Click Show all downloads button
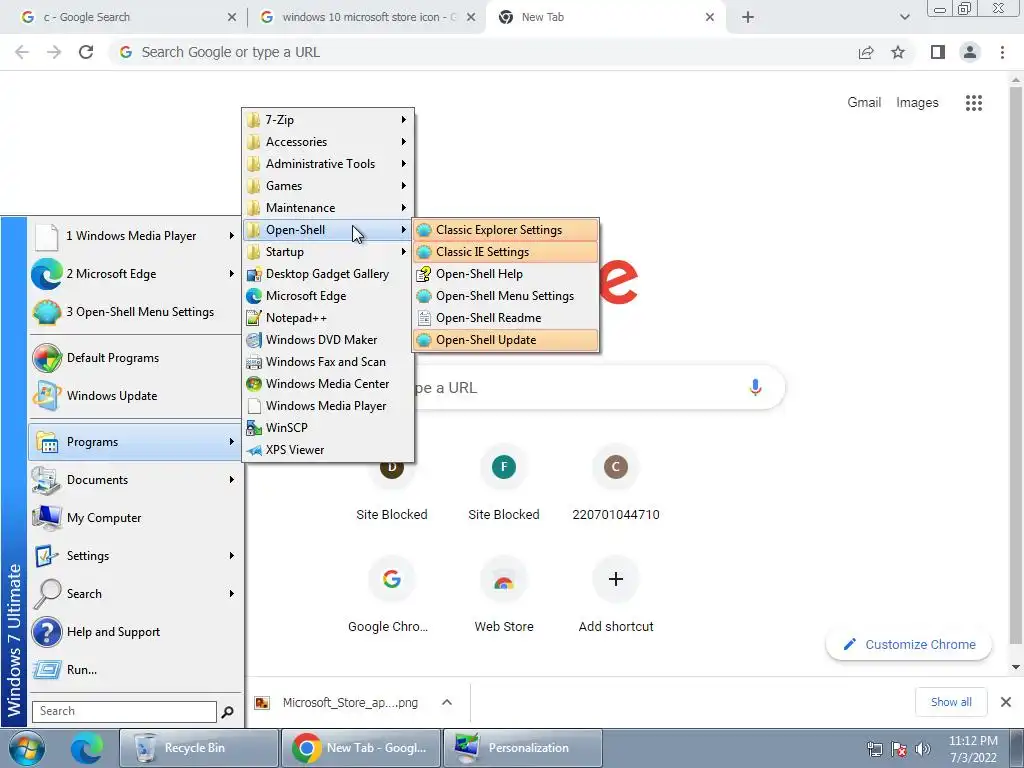Viewport: 1024px width, 768px height. pyautogui.click(x=951, y=702)
